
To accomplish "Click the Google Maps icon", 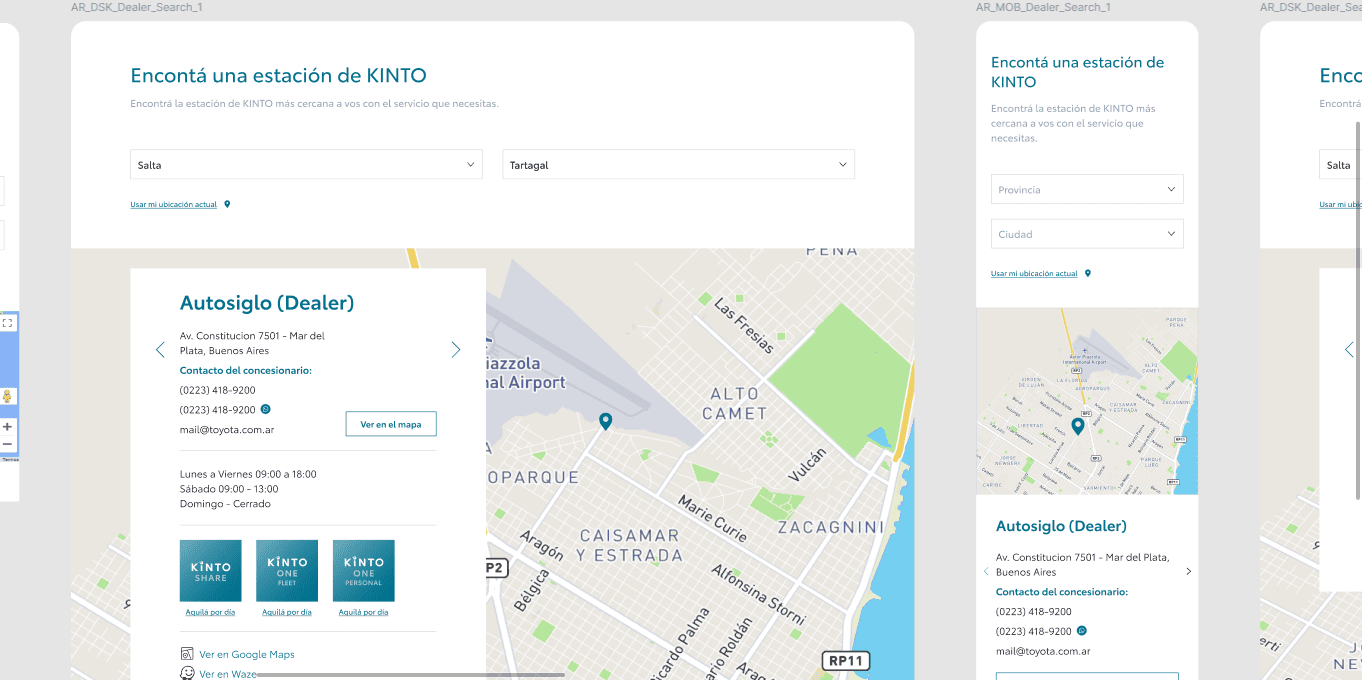I will (x=187, y=654).
